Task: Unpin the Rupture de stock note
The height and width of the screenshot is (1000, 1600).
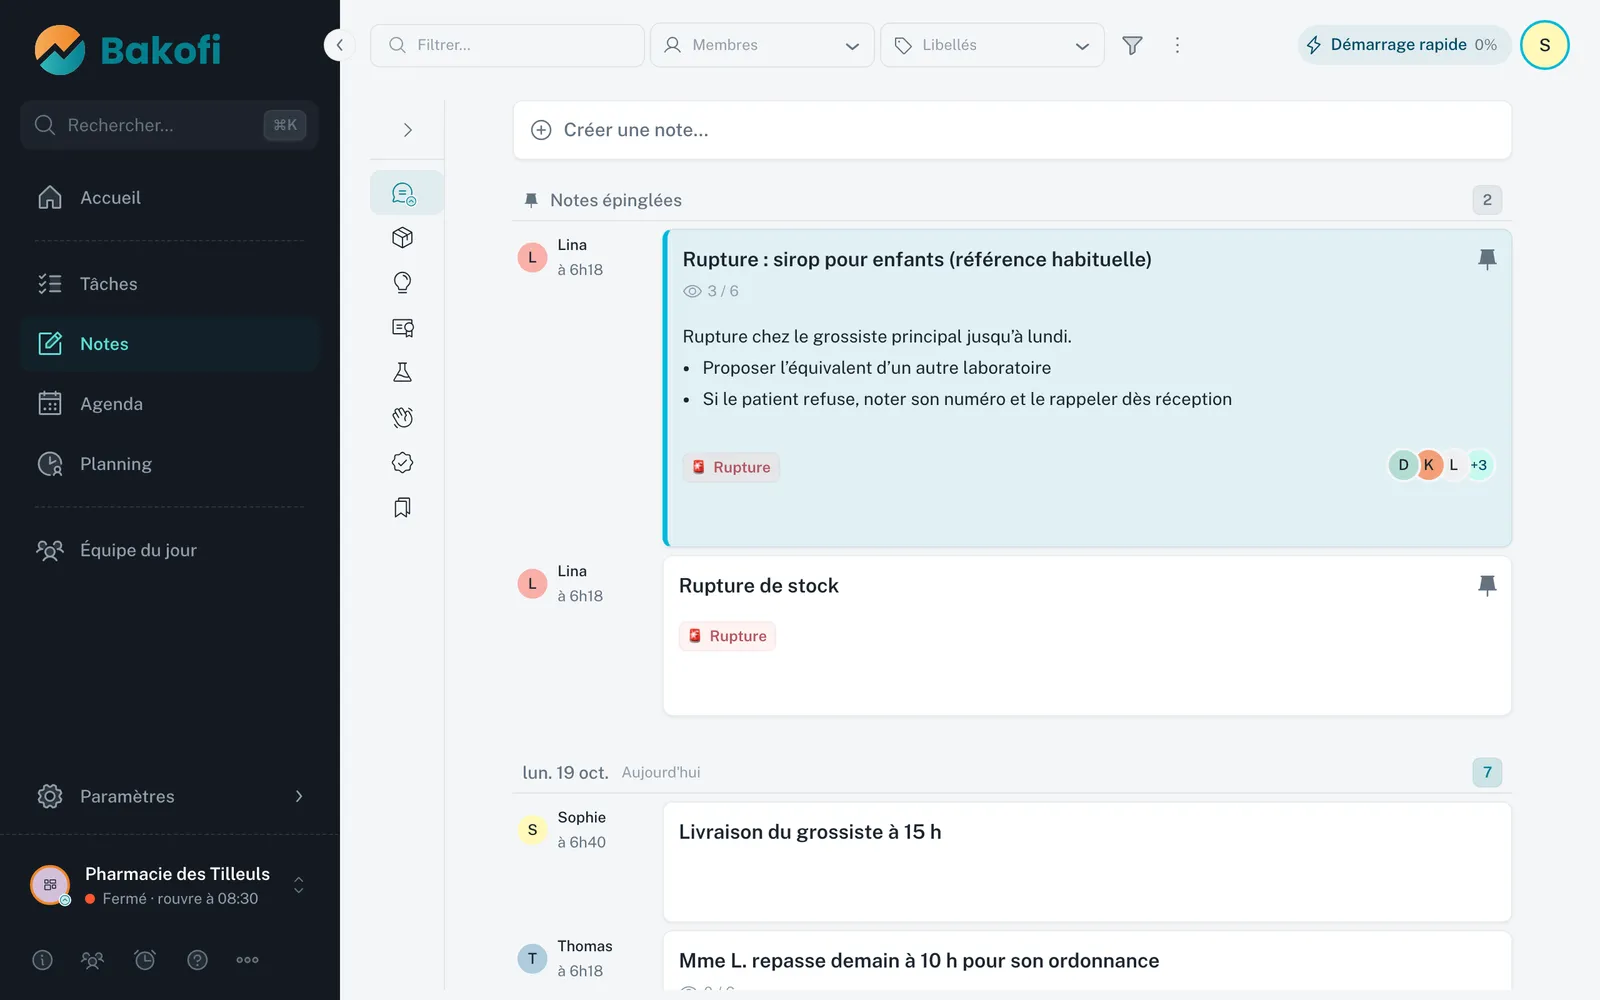Action: tap(1487, 585)
